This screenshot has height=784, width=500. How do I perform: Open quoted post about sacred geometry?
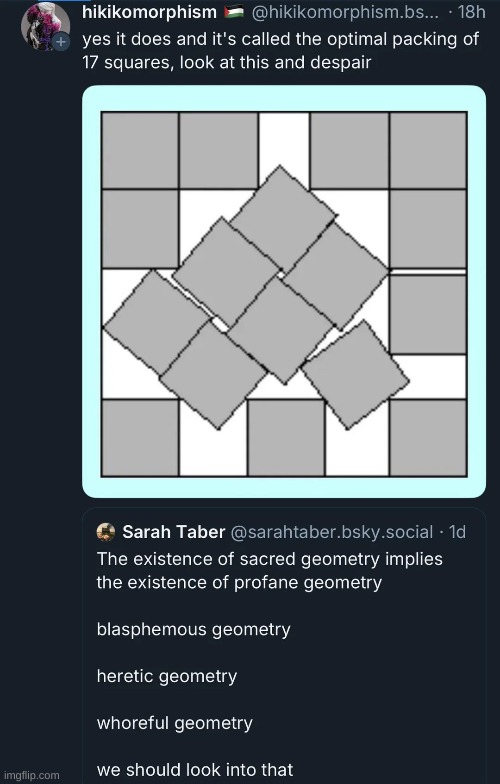tap(284, 646)
